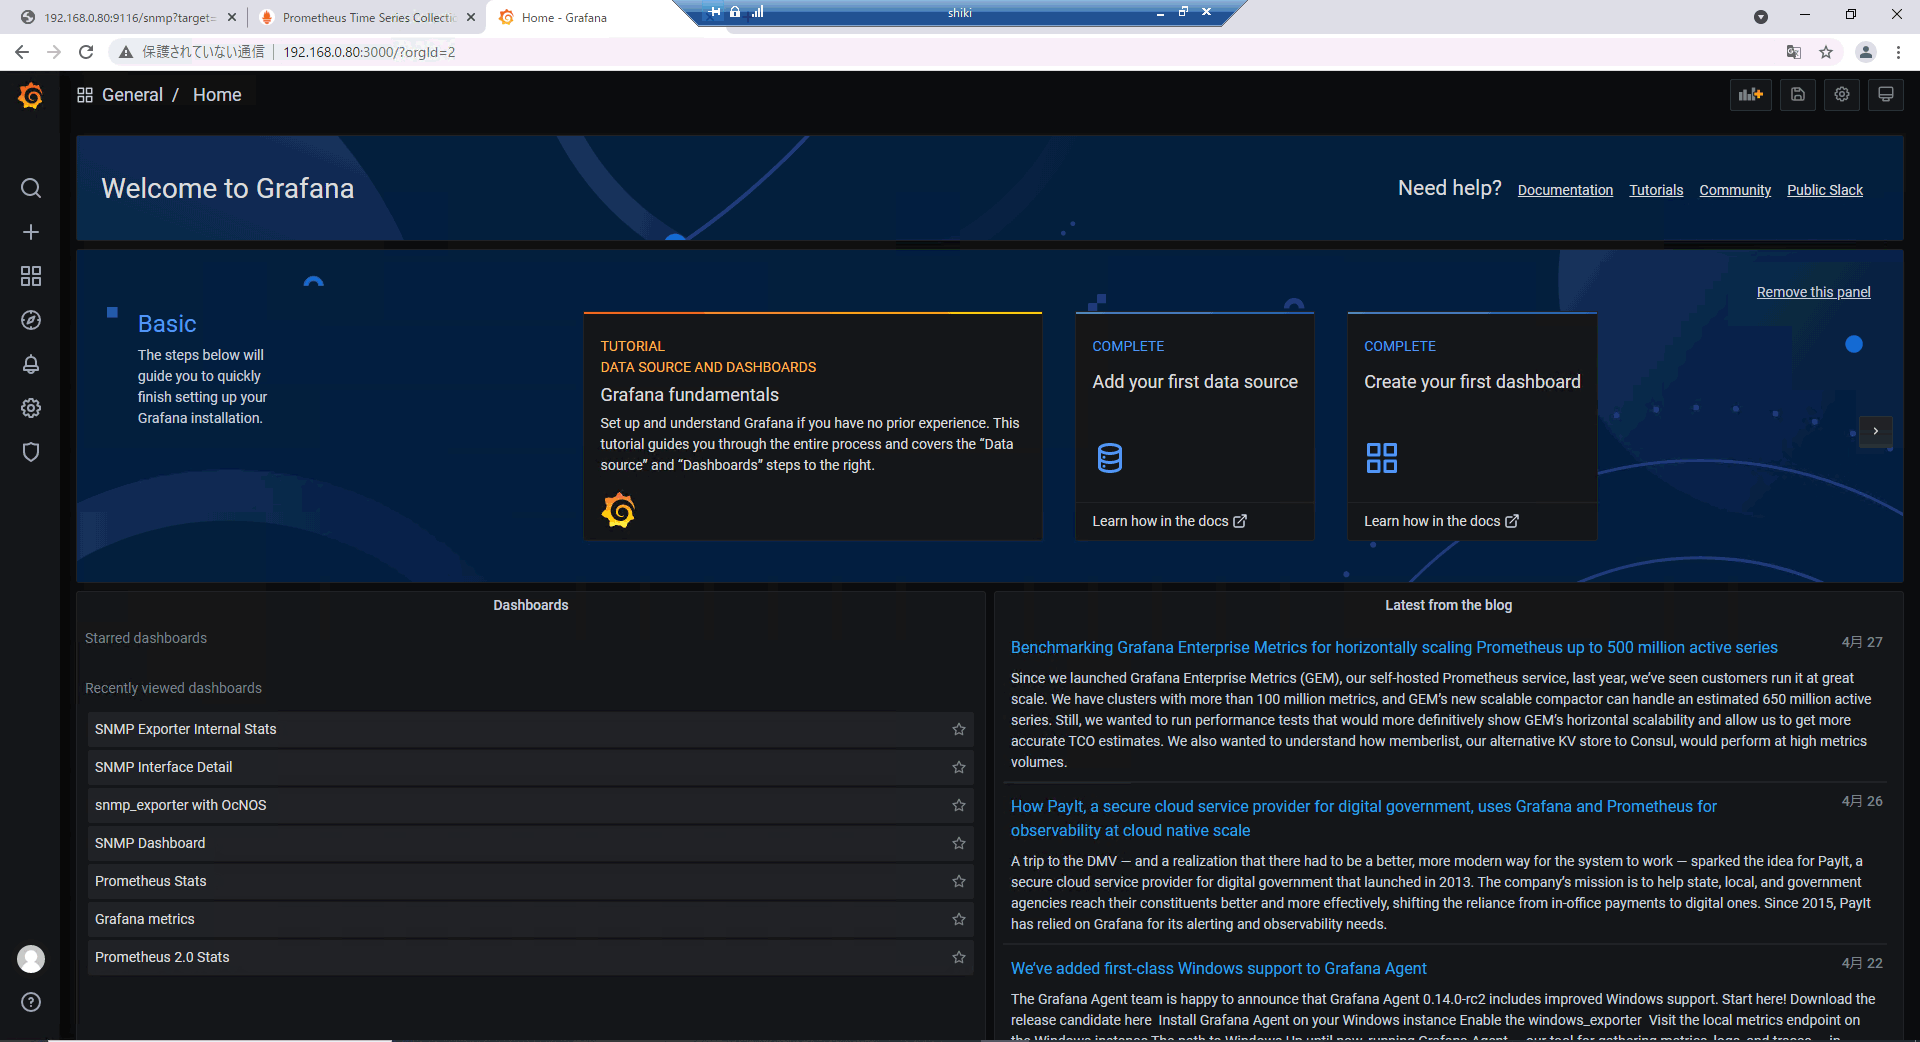Click the Home breadcrumb
The height and width of the screenshot is (1042, 1920).
coord(217,95)
